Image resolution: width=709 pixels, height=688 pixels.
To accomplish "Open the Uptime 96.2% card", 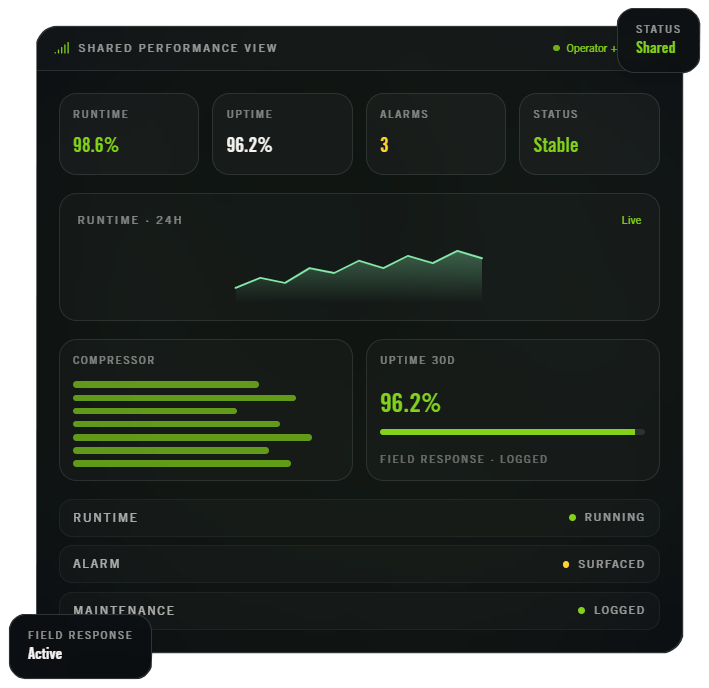I will tap(282, 134).
